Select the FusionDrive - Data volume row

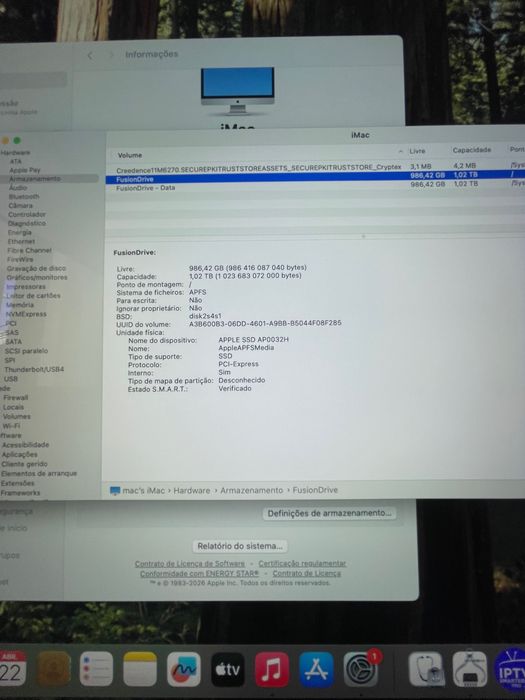[315, 187]
